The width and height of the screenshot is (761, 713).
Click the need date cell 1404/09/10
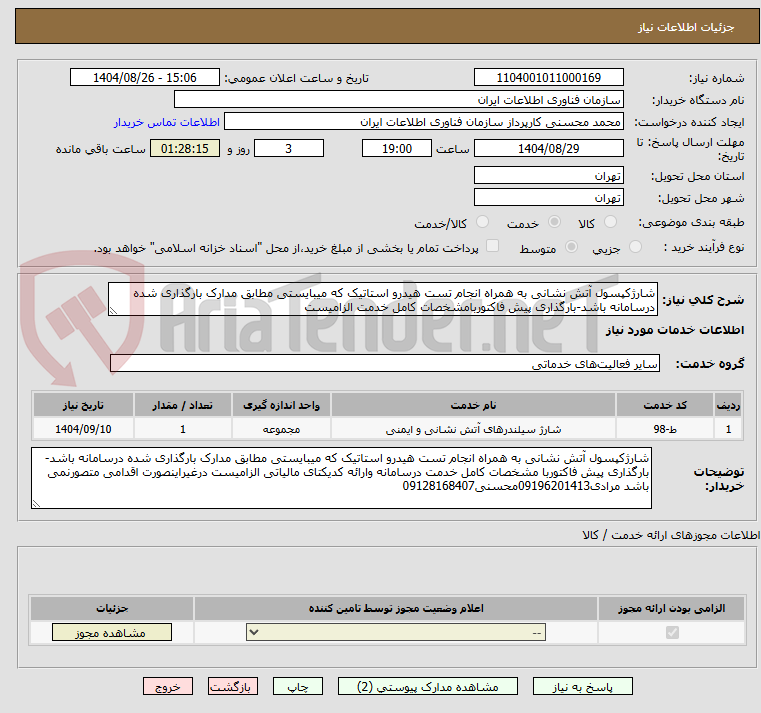(x=83, y=429)
